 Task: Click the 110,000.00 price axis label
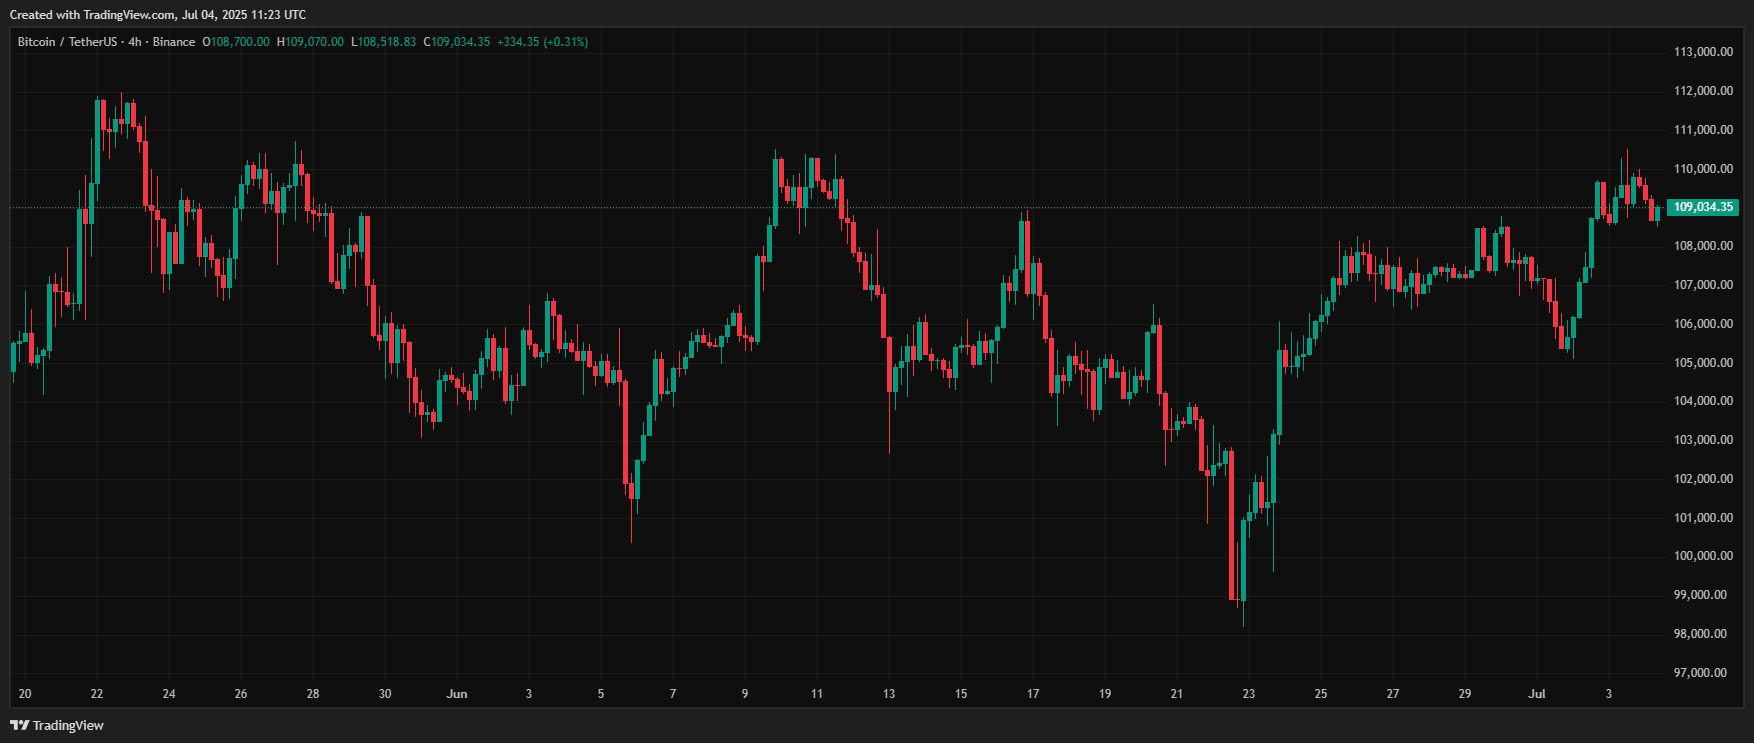(1703, 169)
